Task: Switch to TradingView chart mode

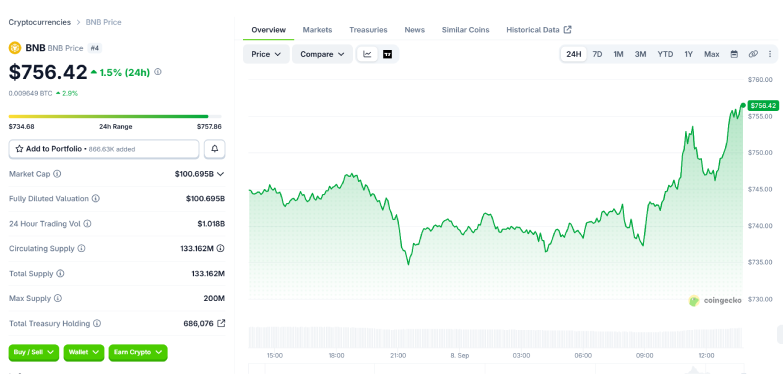Action: (388, 54)
